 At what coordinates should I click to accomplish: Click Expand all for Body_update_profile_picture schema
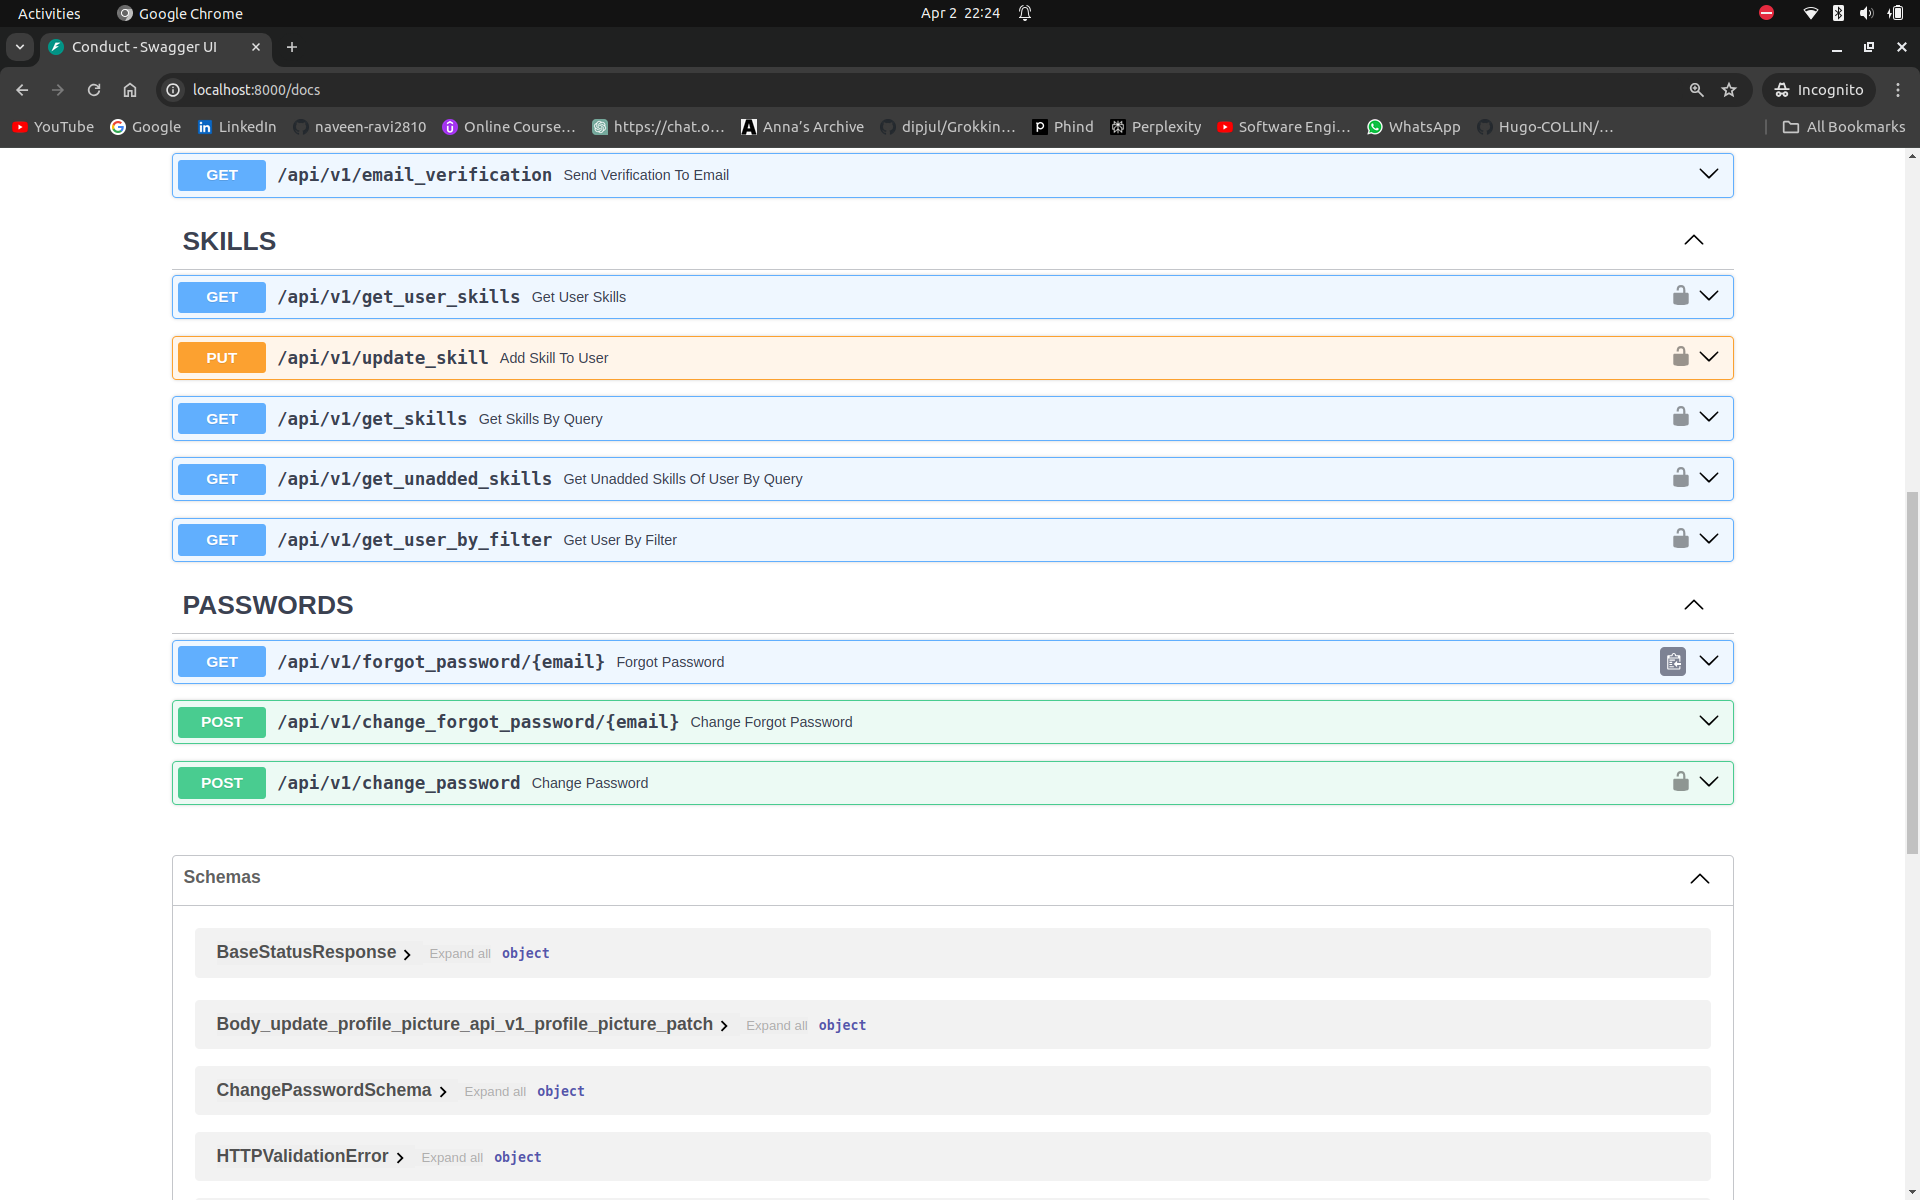pyautogui.click(x=776, y=1026)
